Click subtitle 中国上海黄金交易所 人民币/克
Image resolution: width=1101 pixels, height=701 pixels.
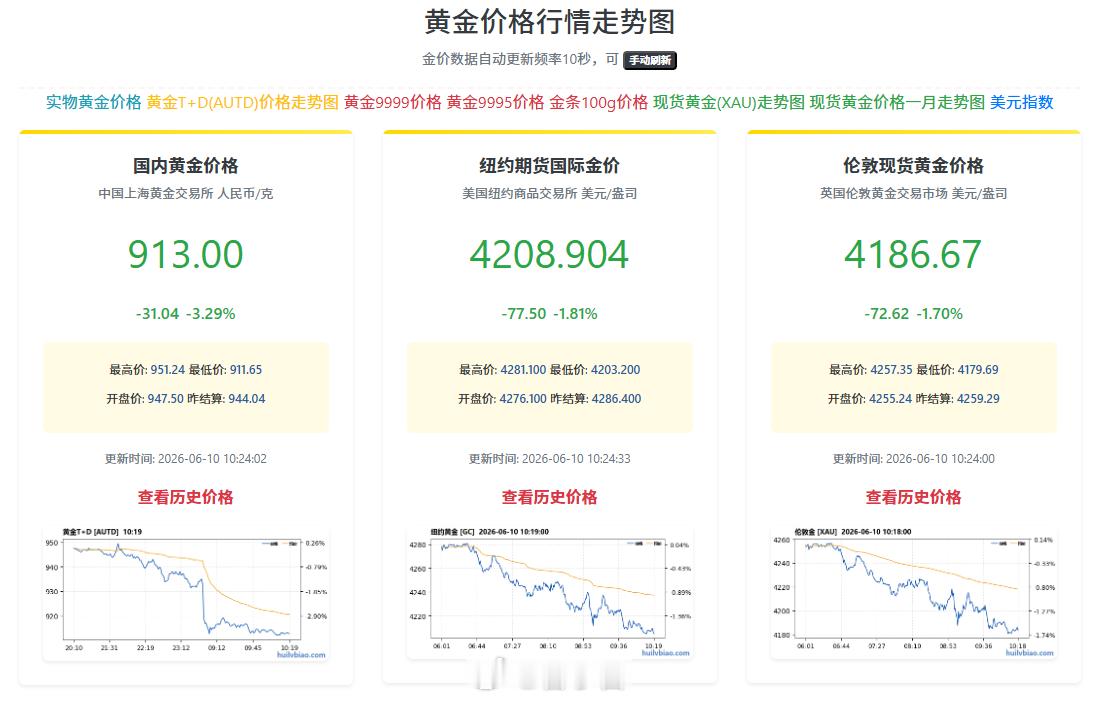click(x=185, y=193)
